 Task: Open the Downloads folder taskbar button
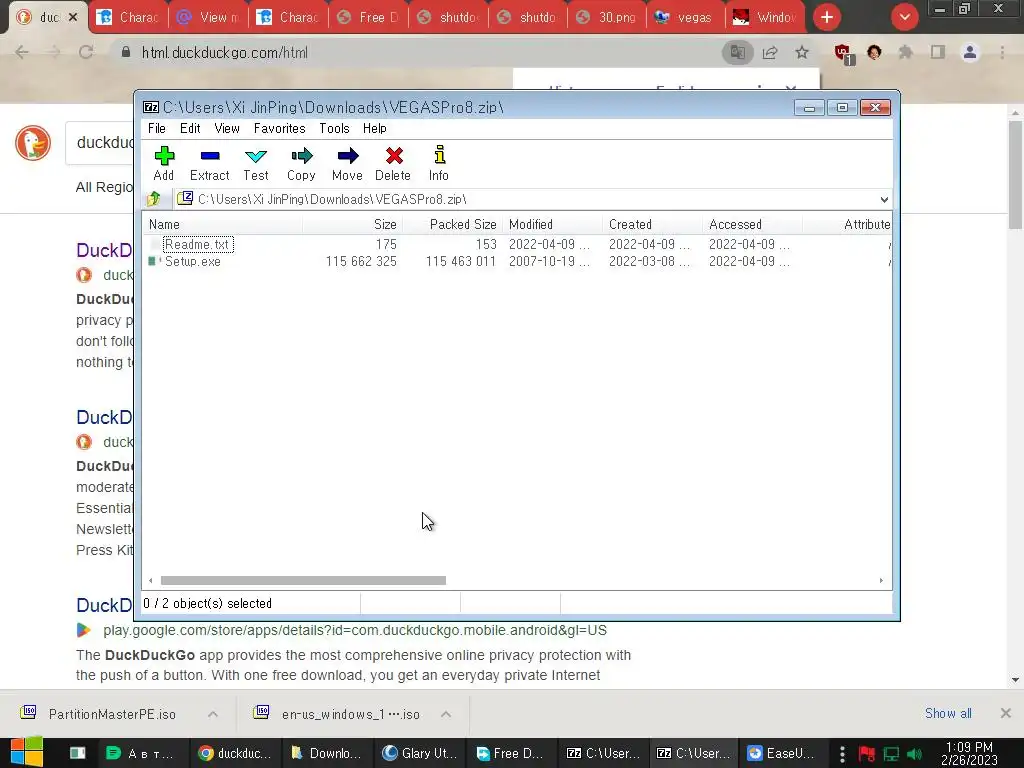[x=328, y=753]
